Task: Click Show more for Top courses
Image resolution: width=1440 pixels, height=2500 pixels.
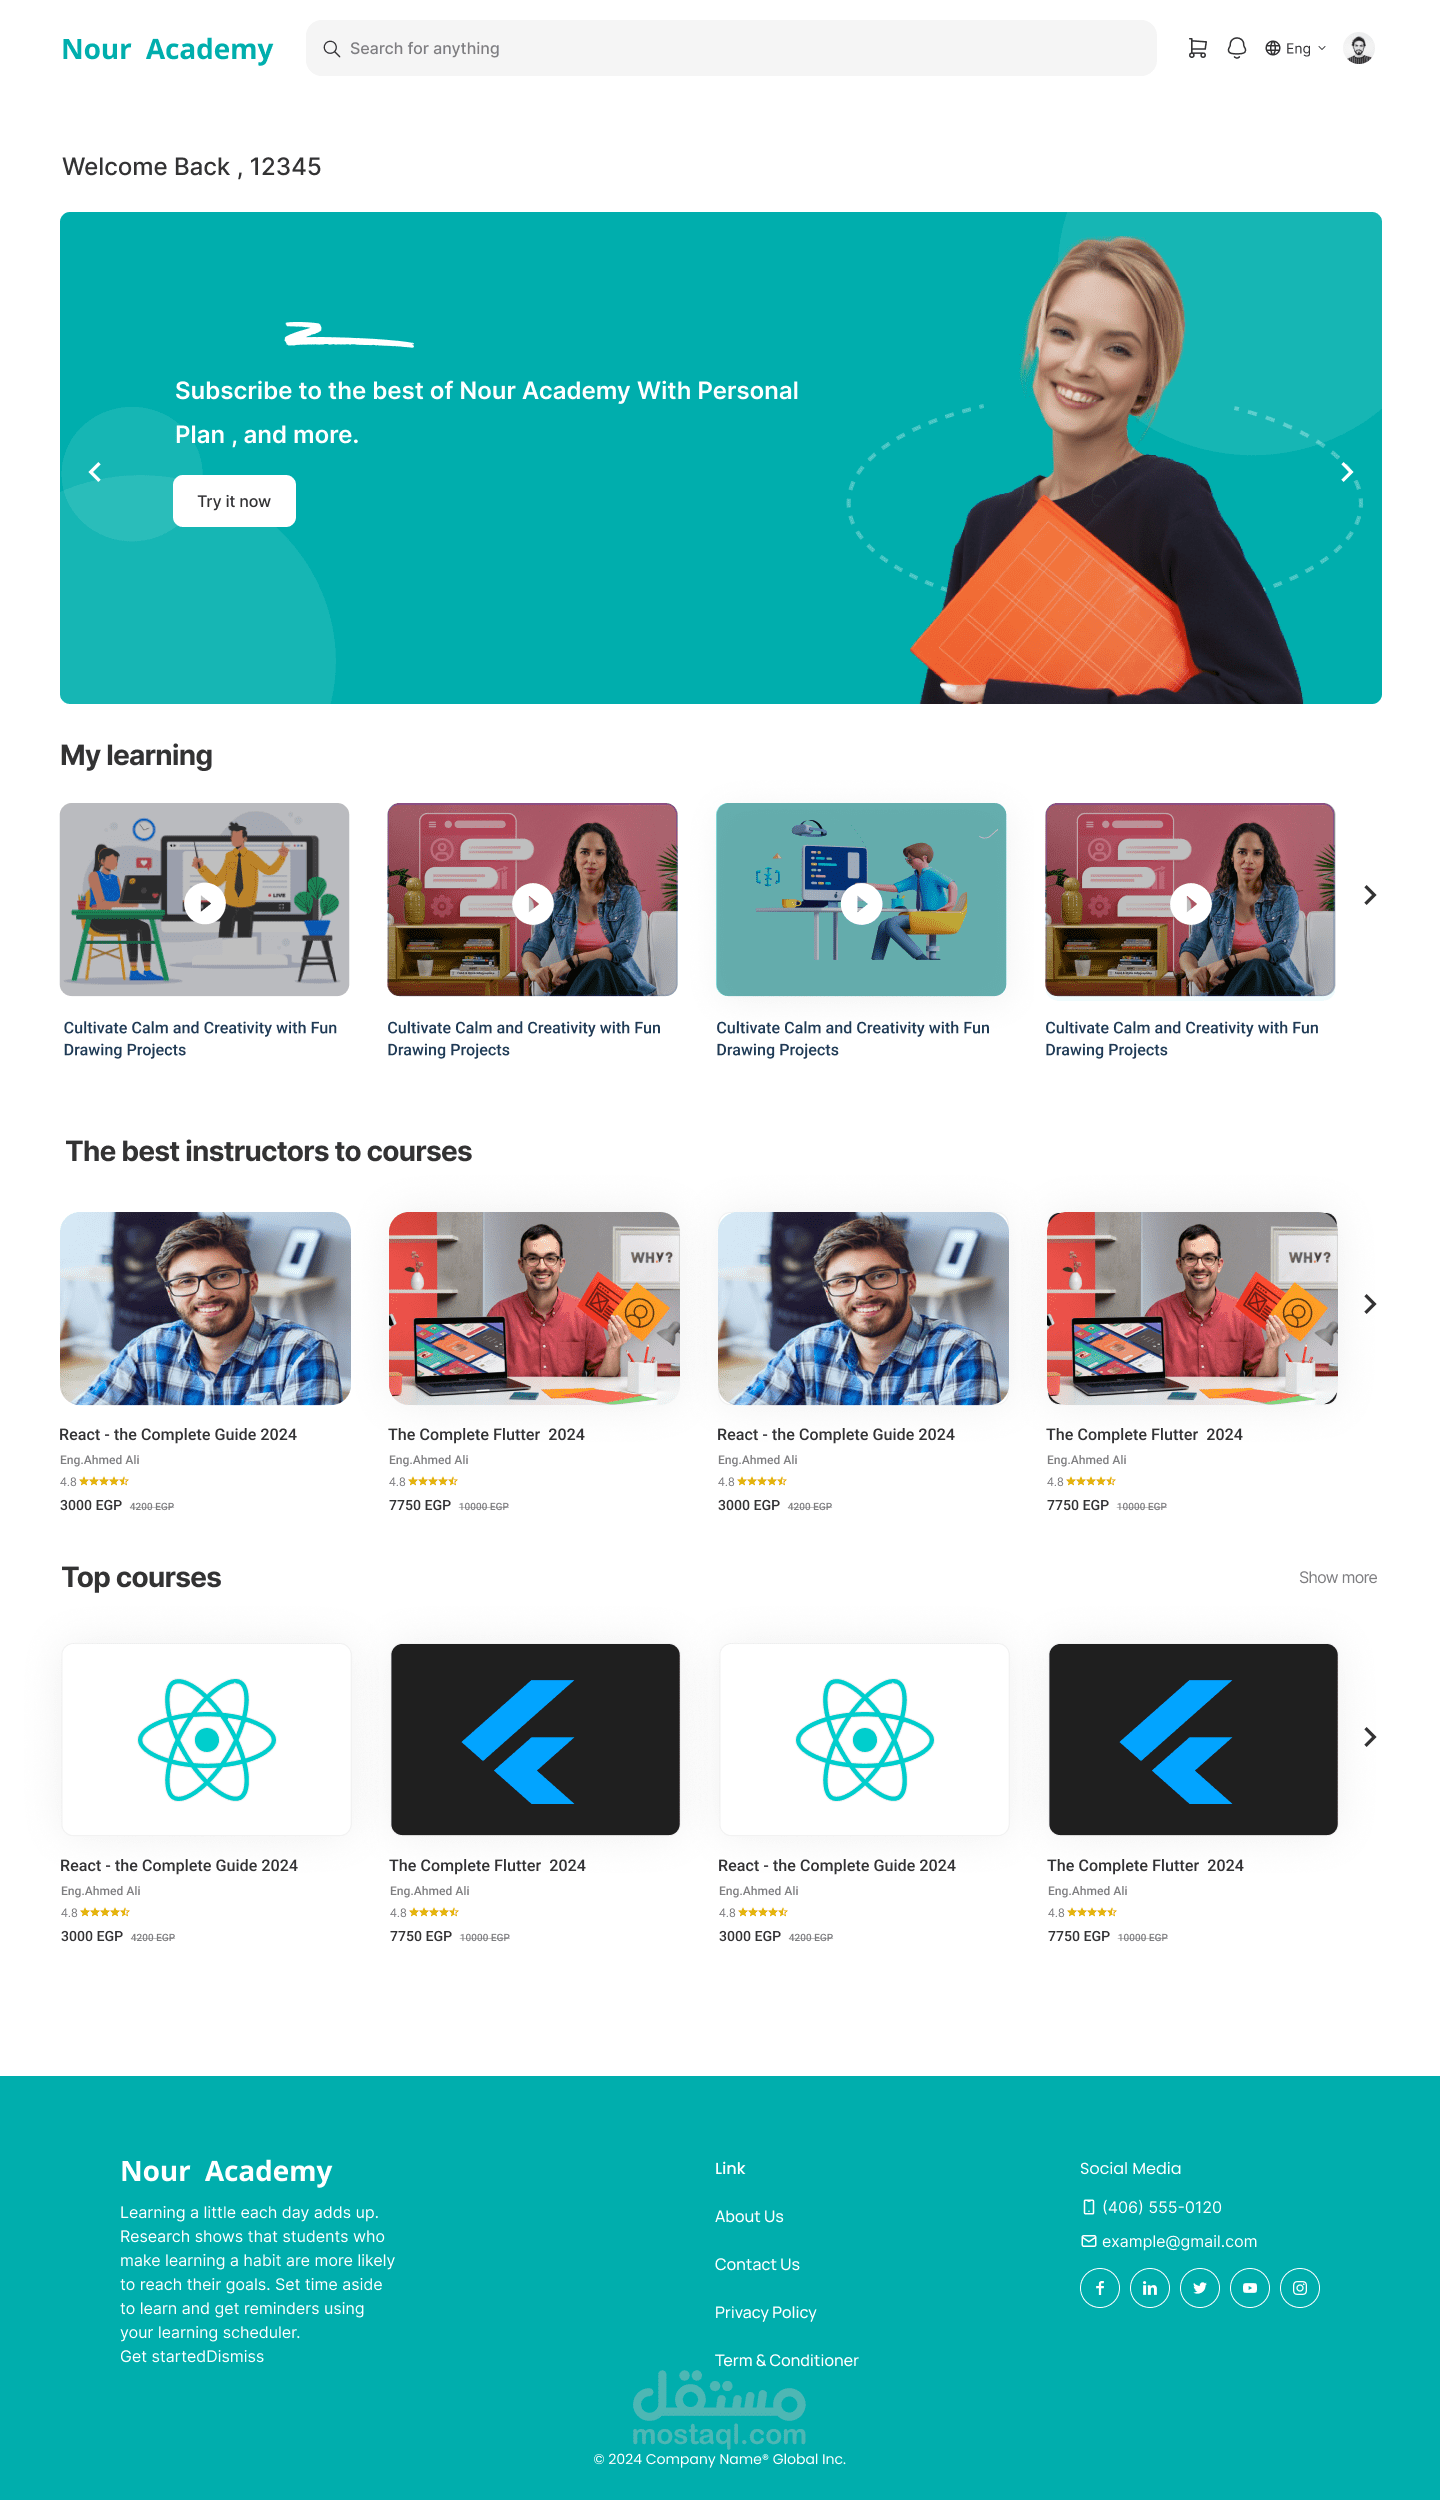Action: pyautogui.click(x=1338, y=1577)
